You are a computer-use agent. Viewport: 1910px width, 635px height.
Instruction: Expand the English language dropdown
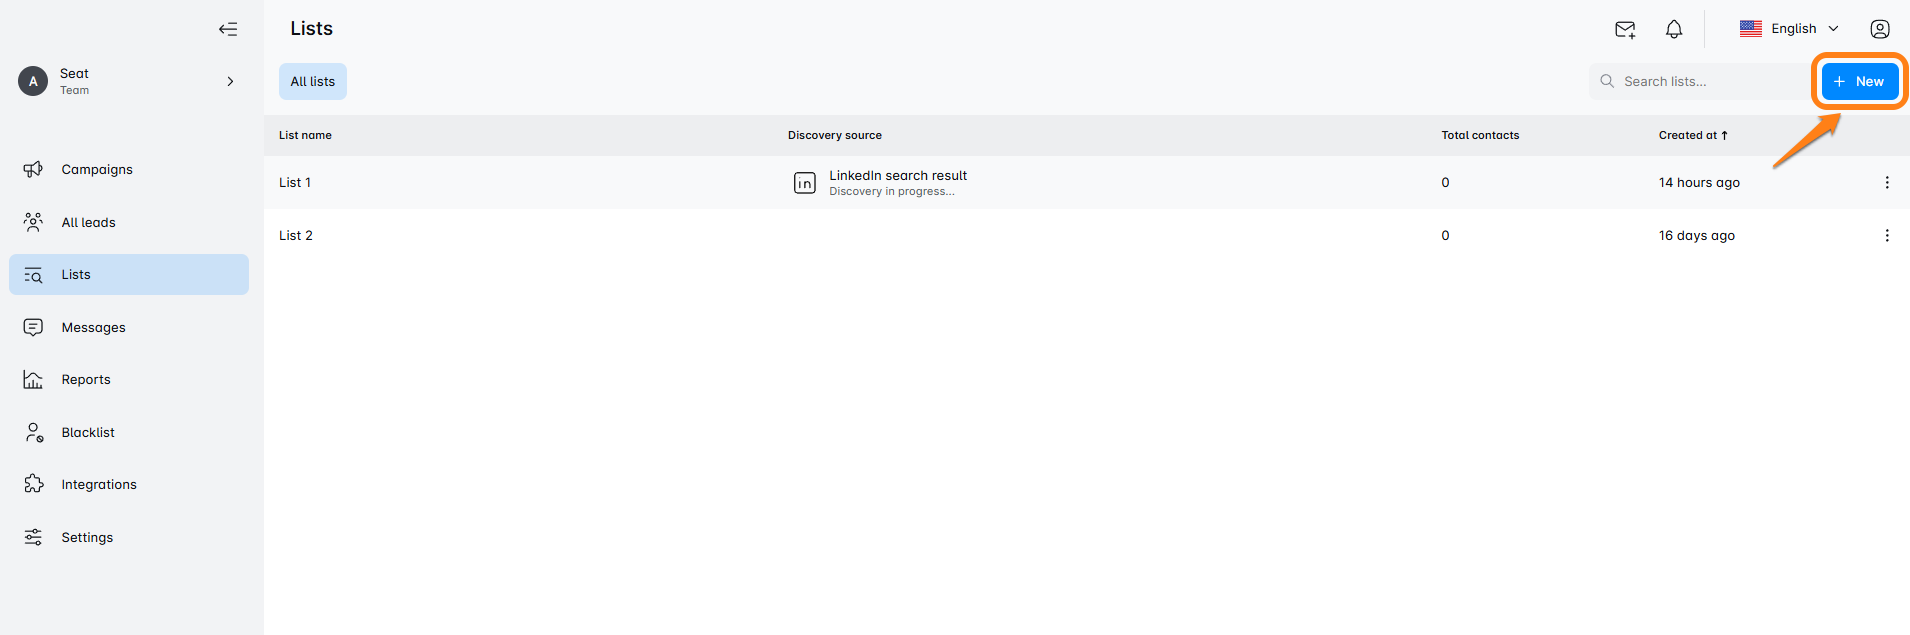coord(1790,29)
